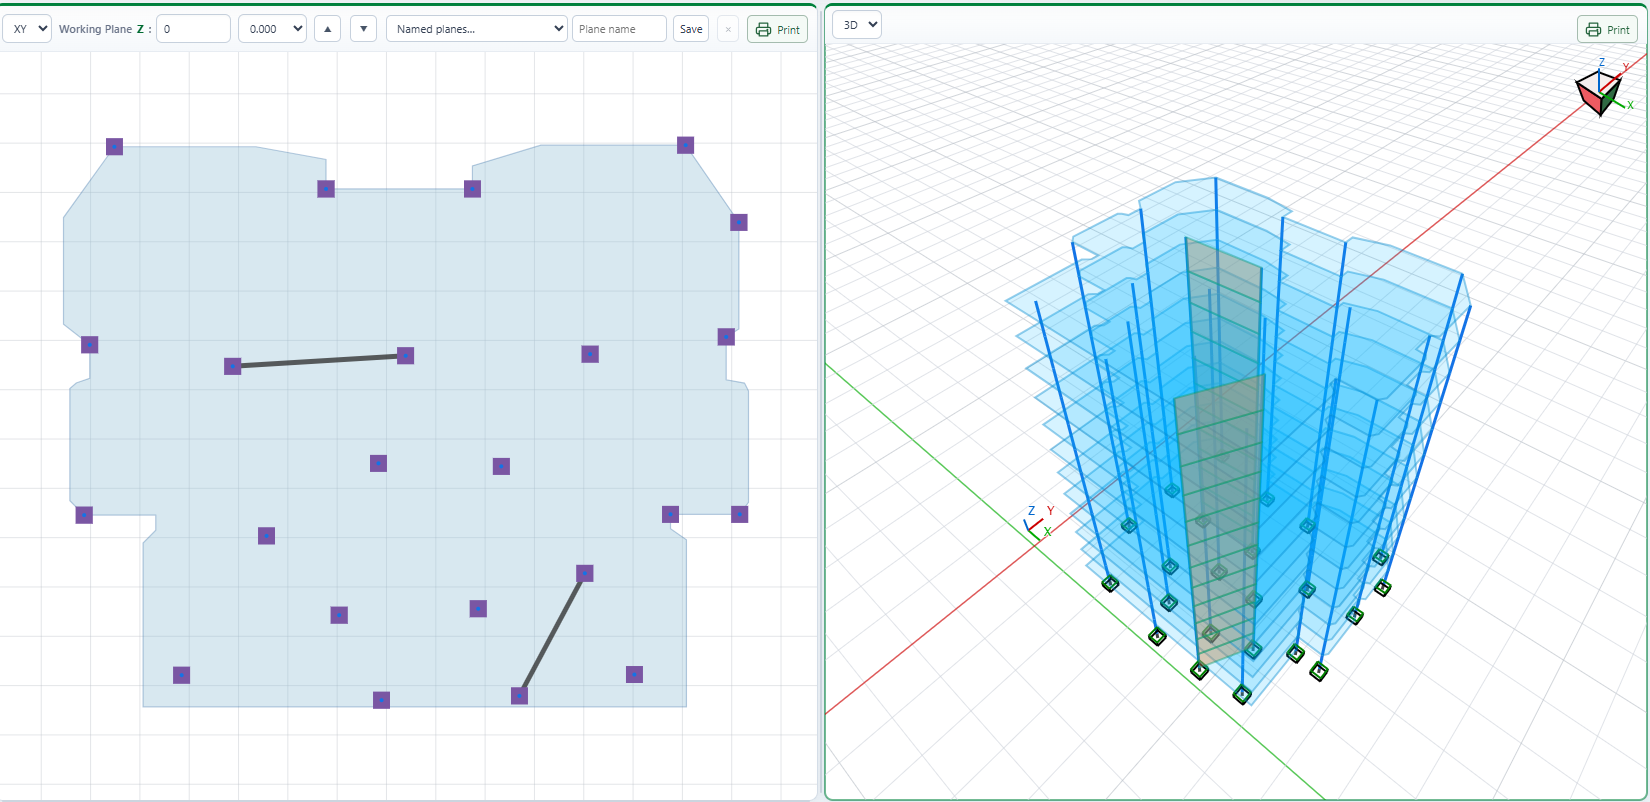Click the Working Plane Z value field
Viewport: 1650px width, 802px height.
[x=193, y=29]
